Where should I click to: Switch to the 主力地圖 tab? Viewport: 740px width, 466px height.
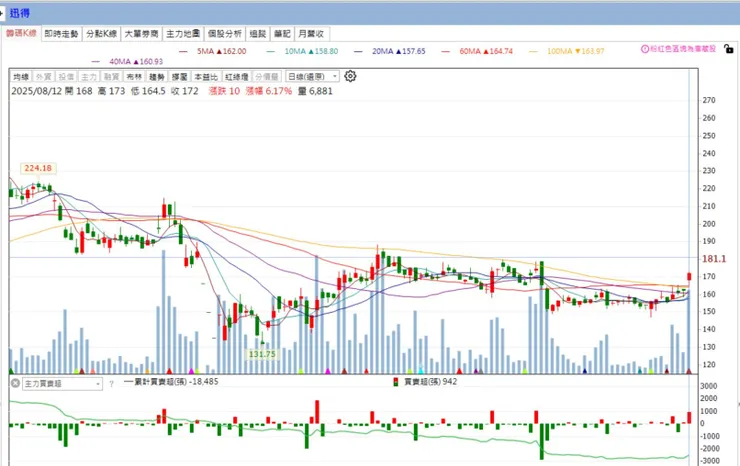pyautogui.click(x=183, y=34)
